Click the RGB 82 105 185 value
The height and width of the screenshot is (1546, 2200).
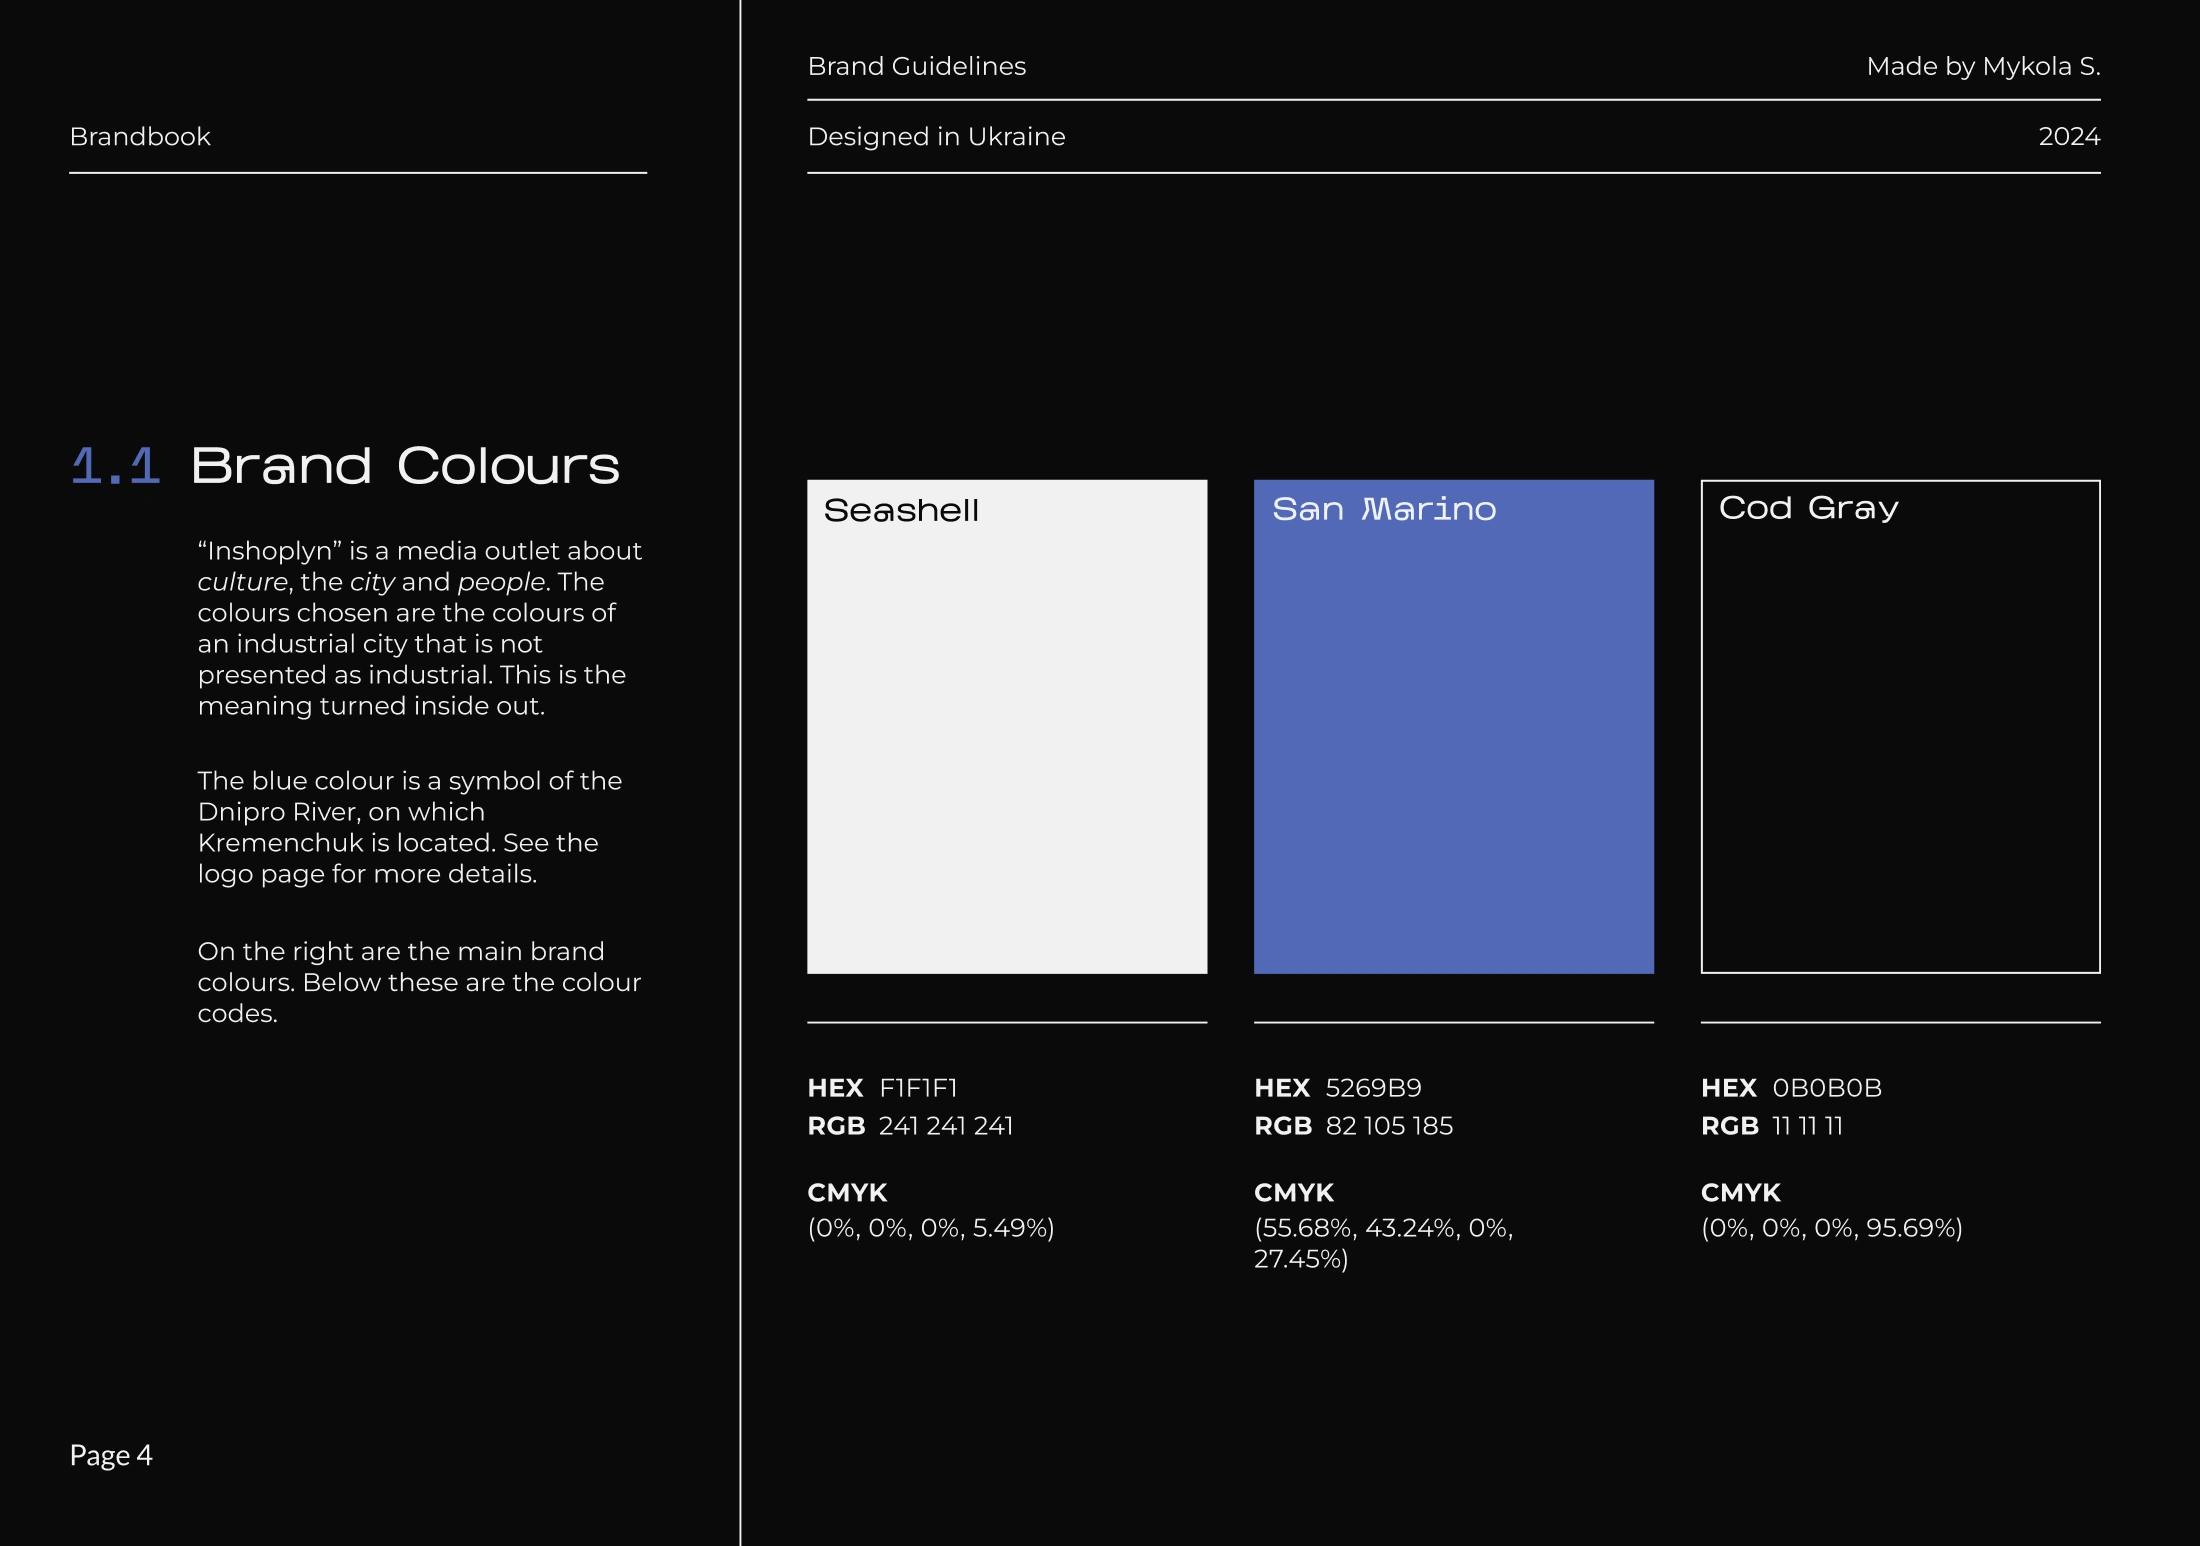click(1353, 1126)
